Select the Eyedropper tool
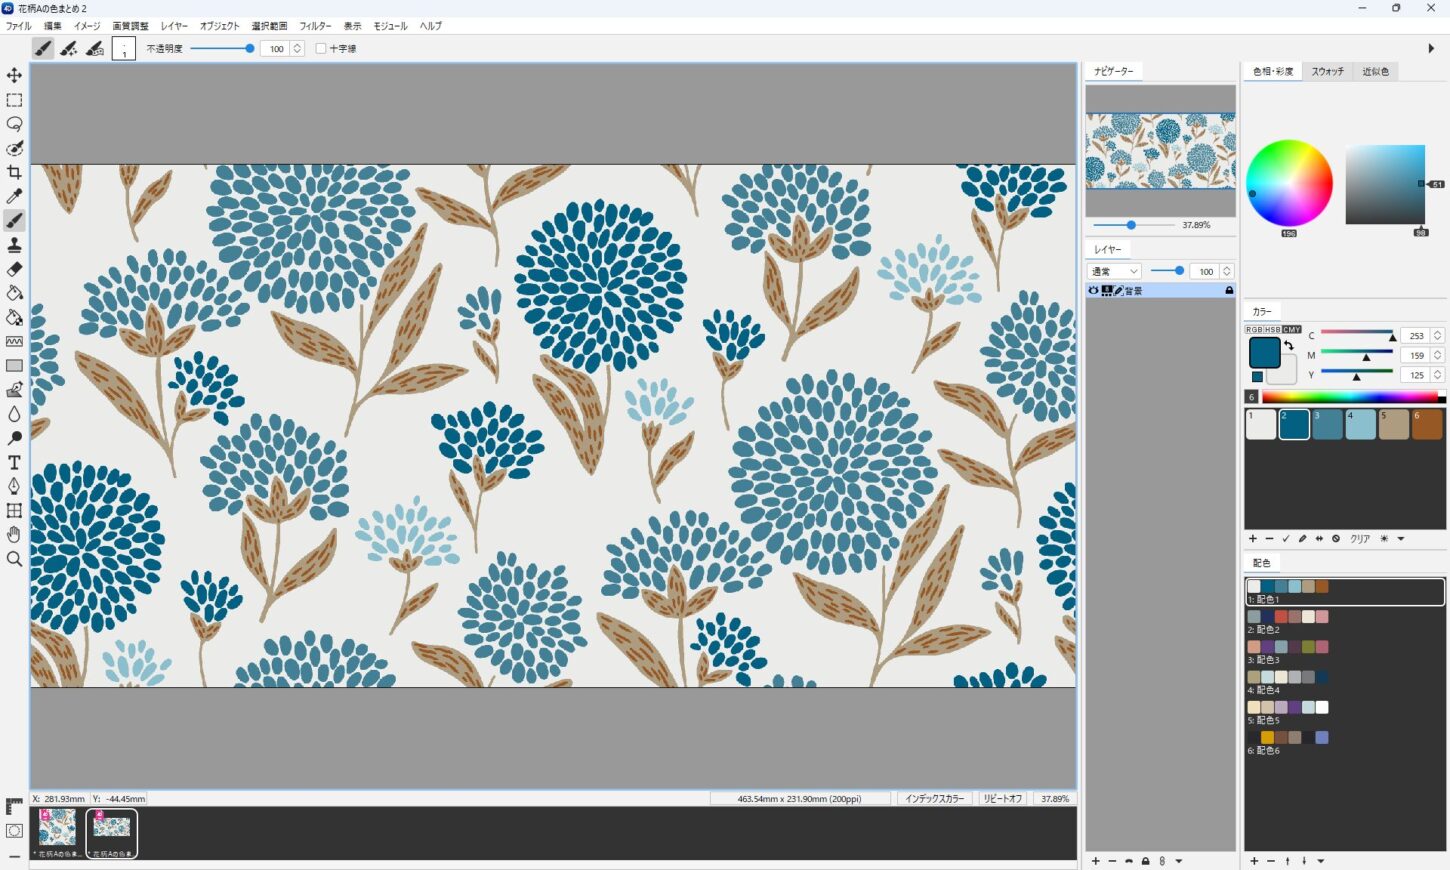Viewport: 1450px width, 870px height. (x=14, y=196)
